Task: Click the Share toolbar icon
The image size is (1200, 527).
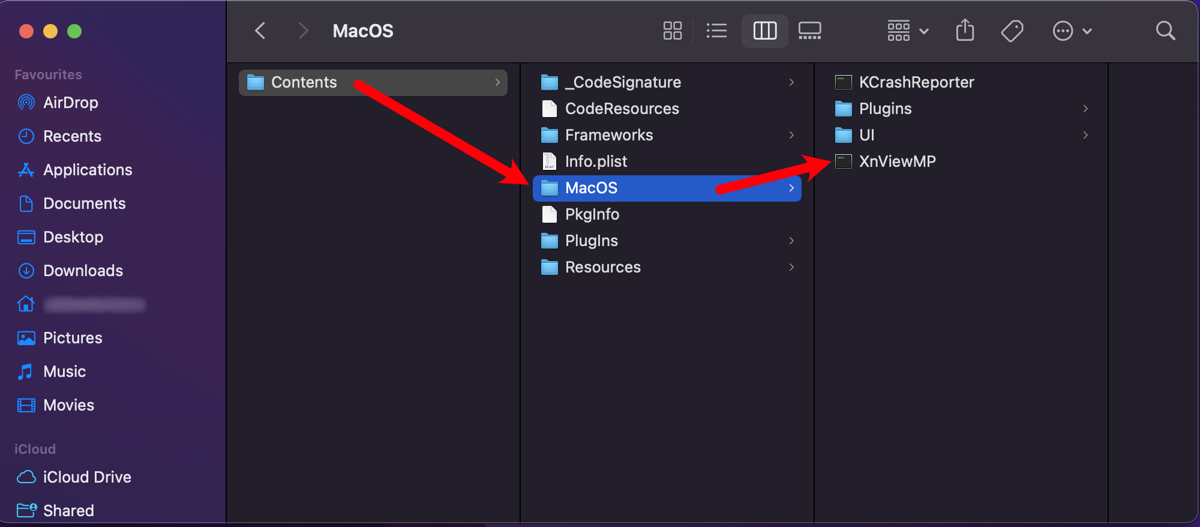Action: pos(965,31)
